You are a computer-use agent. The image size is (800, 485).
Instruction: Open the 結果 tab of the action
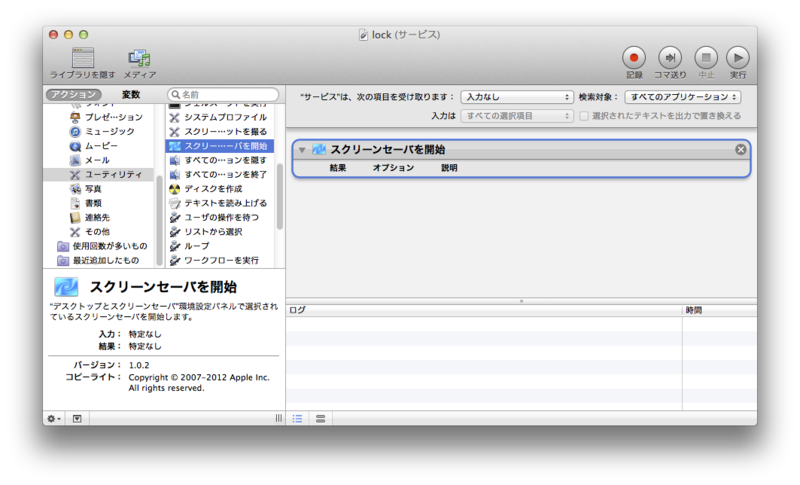pyautogui.click(x=338, y=167)
